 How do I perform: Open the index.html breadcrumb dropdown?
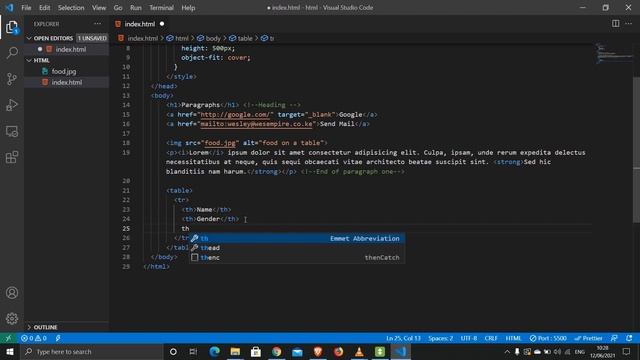pyautogui.click(x=138, y=38)
